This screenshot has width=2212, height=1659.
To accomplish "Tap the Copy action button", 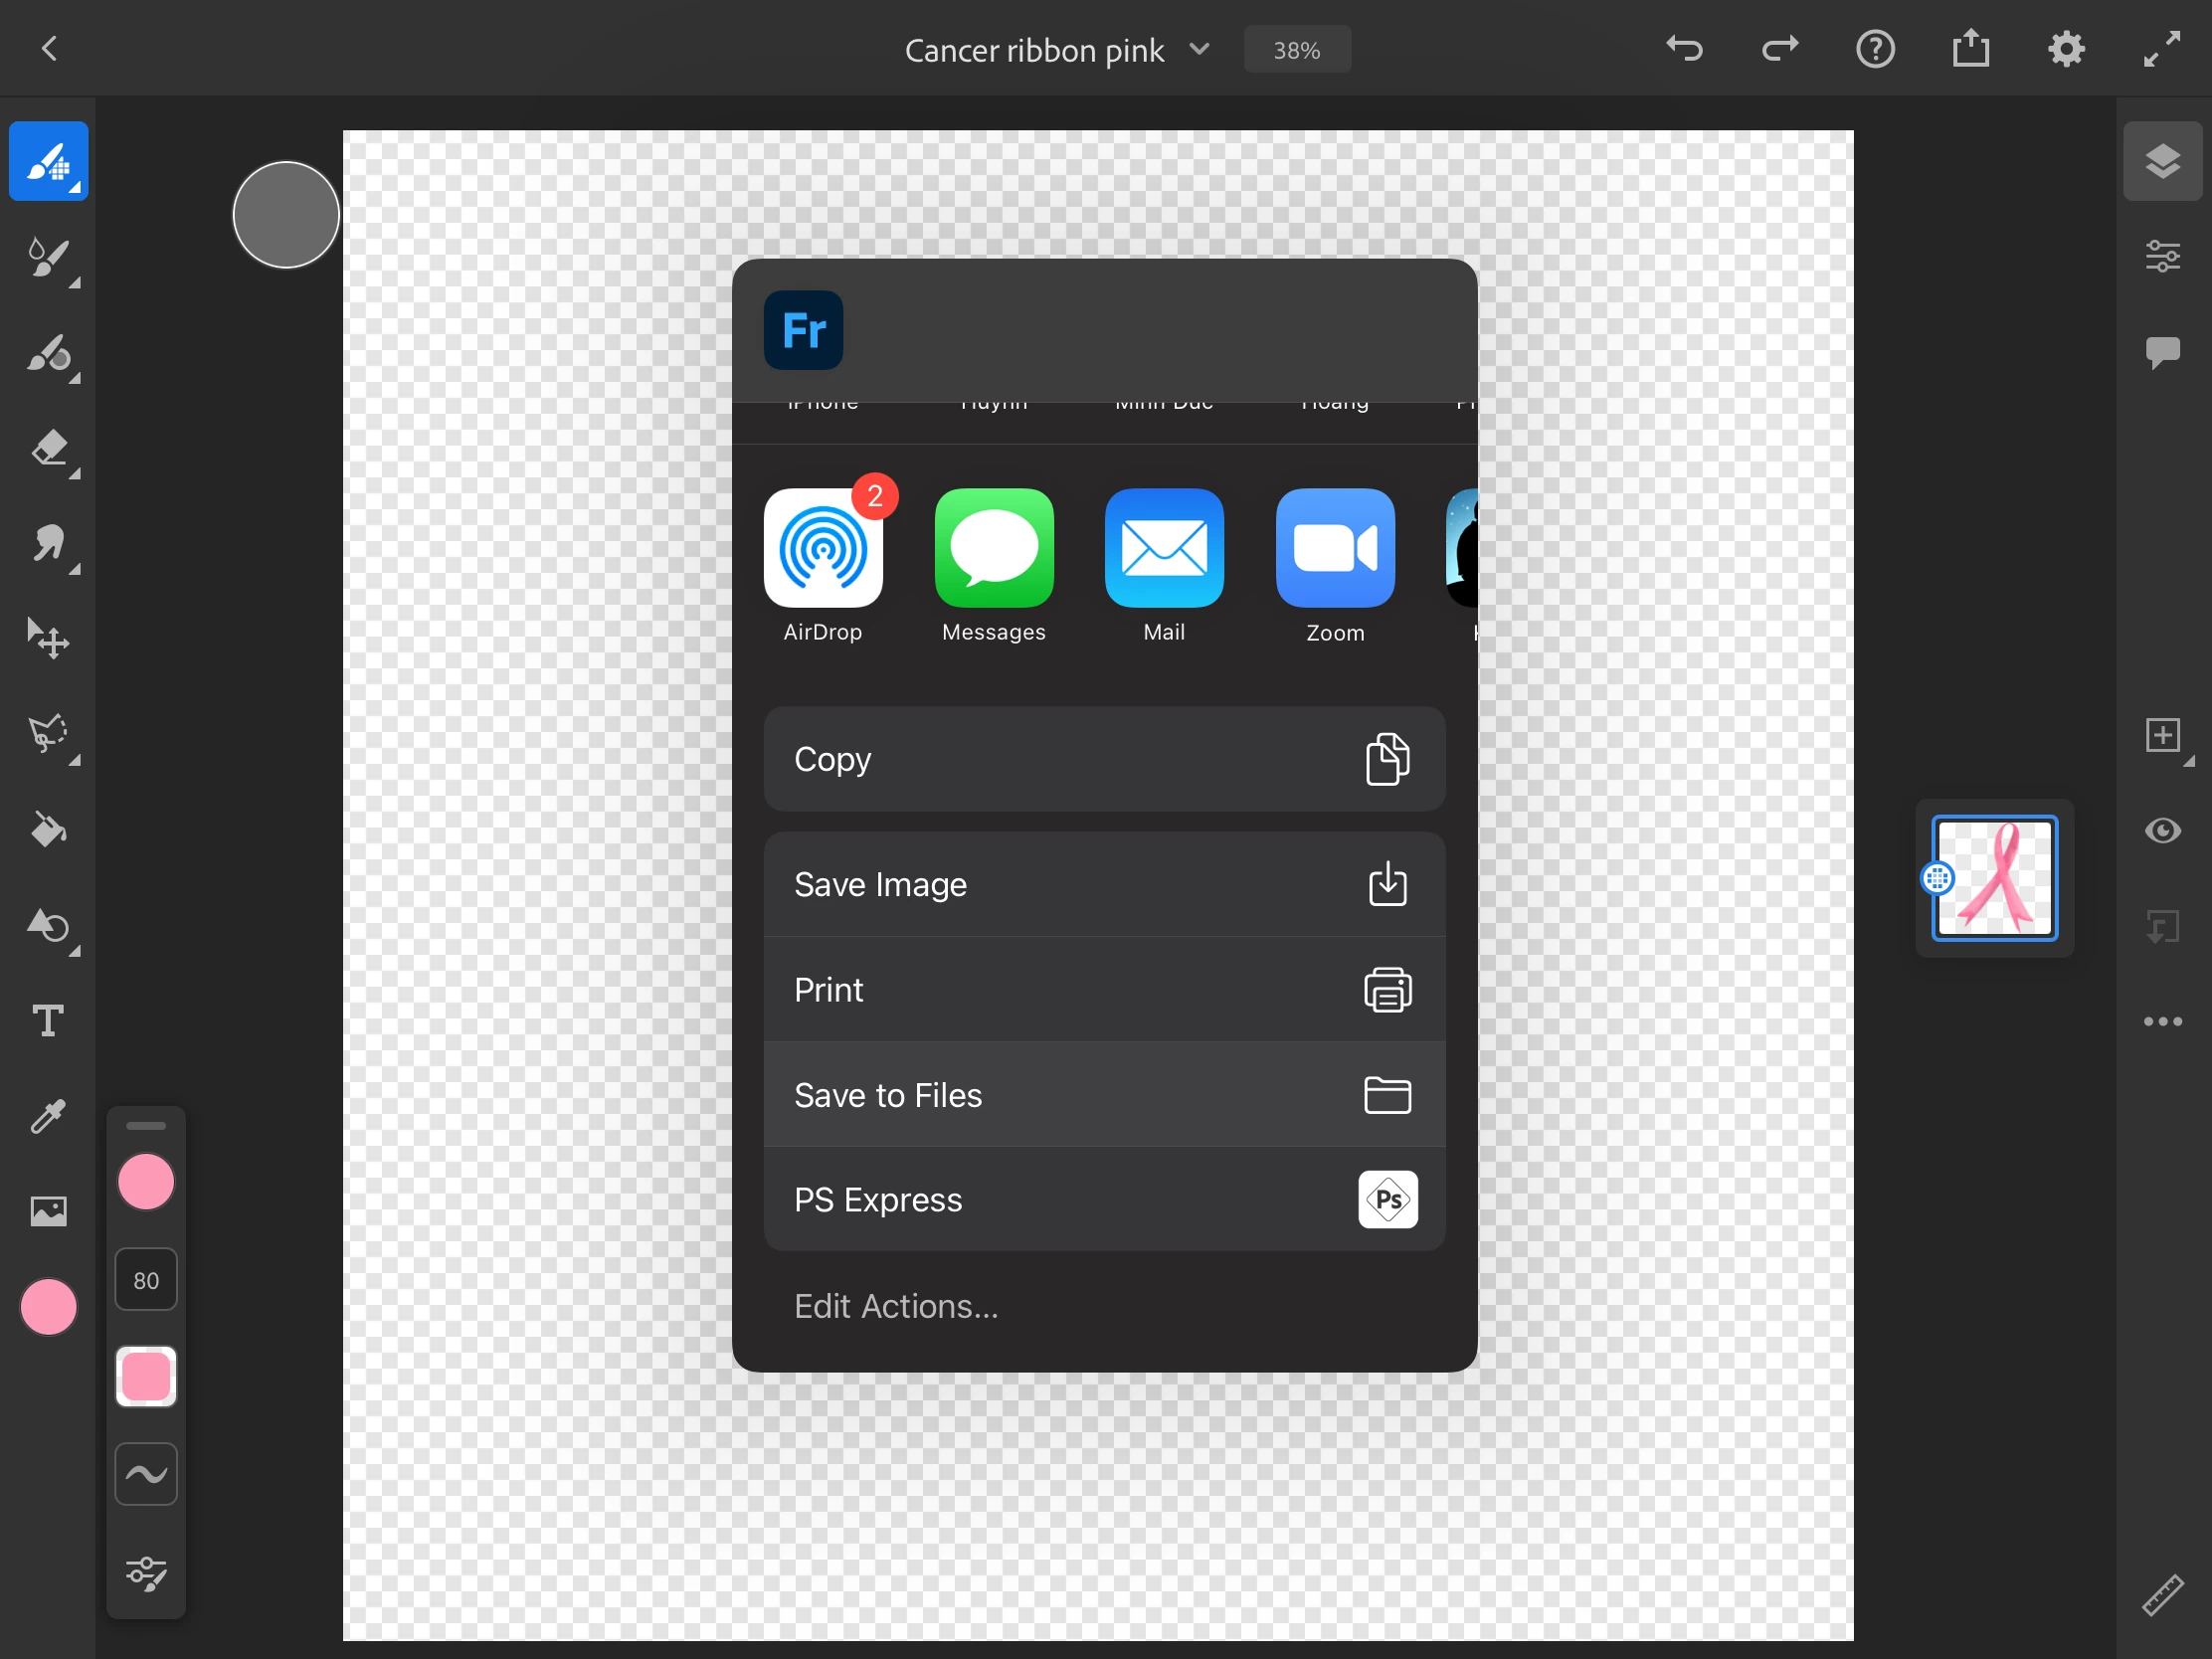I will 1104,759.
